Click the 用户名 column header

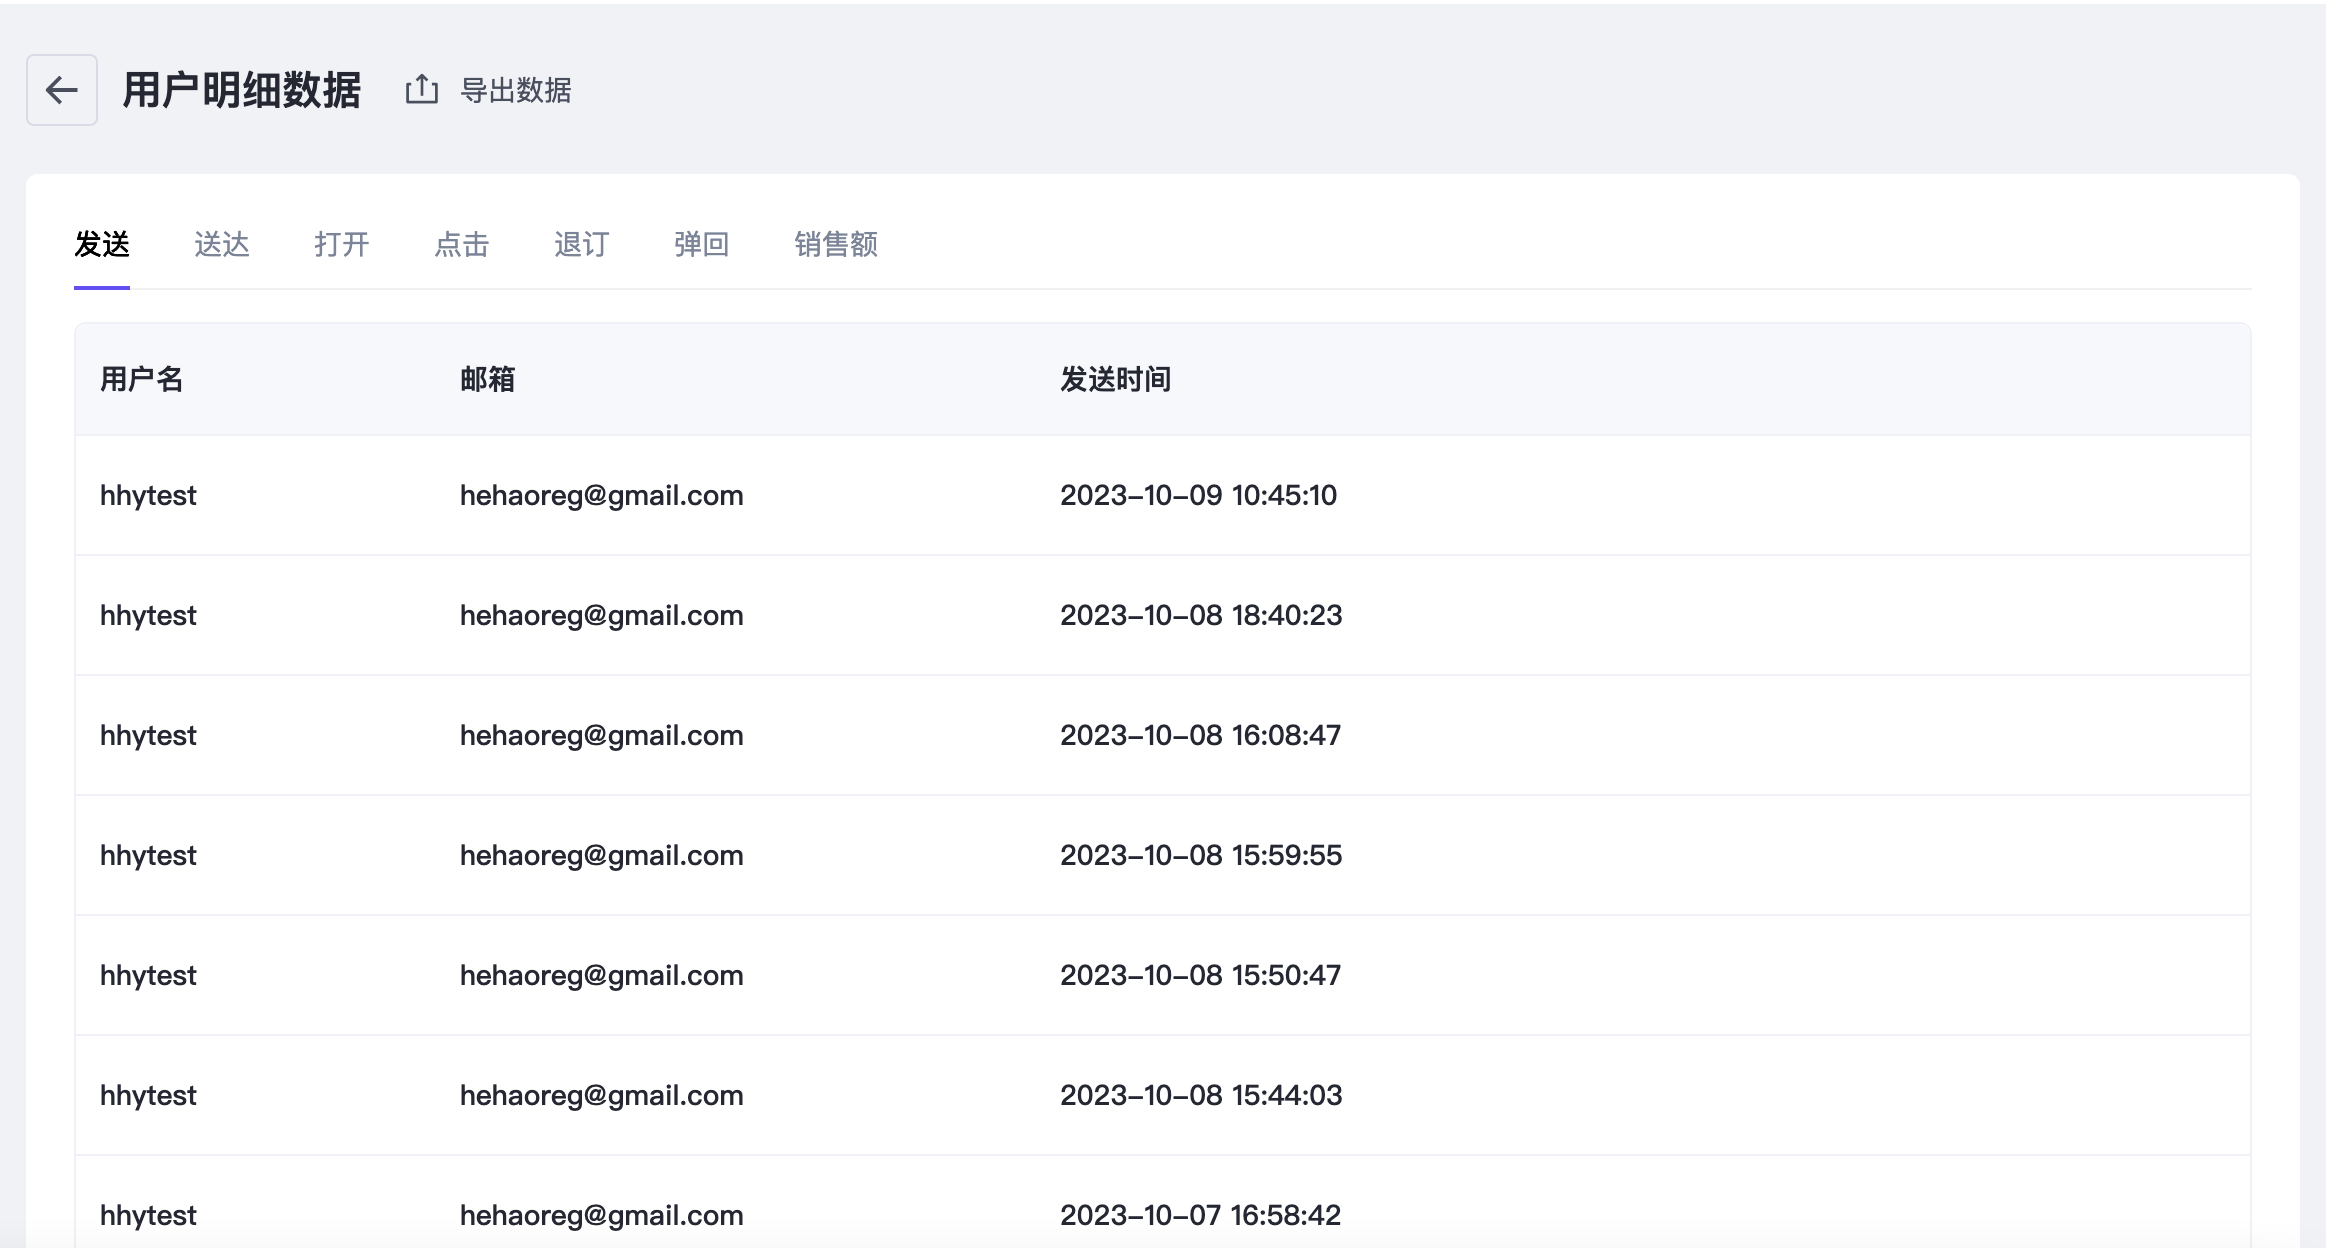pos(141,379)
